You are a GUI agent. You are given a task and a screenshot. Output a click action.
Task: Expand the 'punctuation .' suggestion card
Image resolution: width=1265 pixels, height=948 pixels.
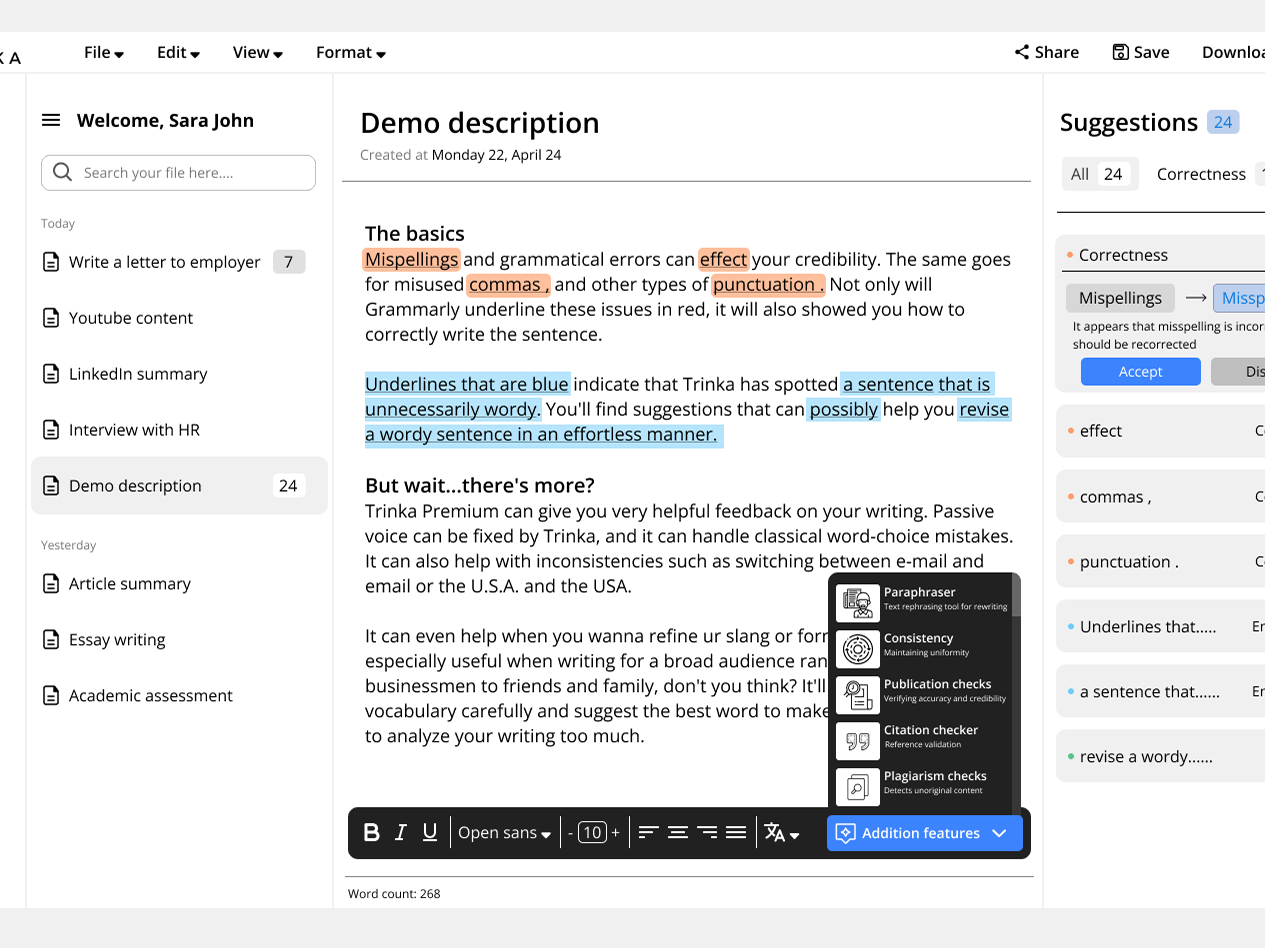1160,562
